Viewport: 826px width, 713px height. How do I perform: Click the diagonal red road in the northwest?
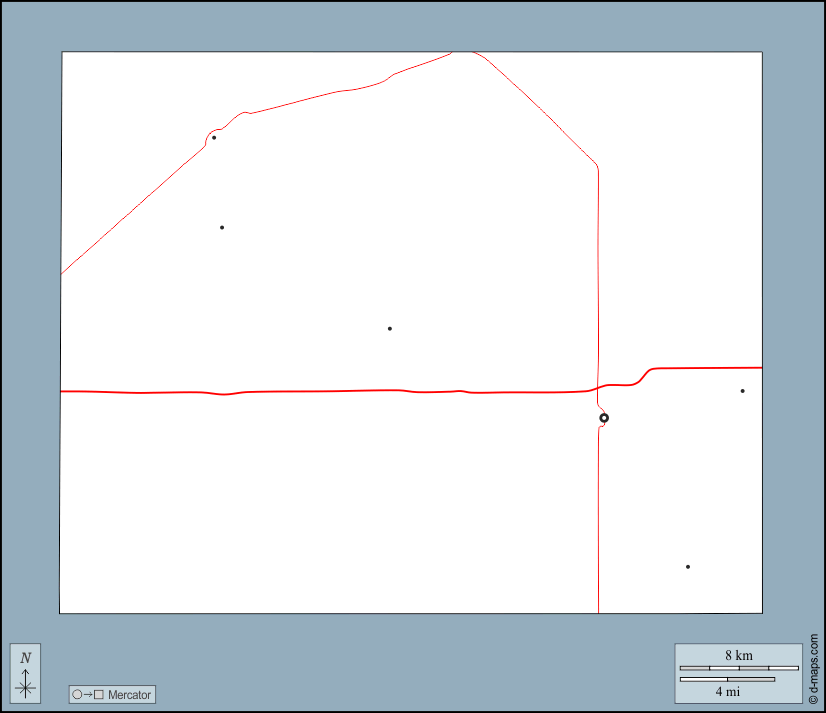[130, 211]
